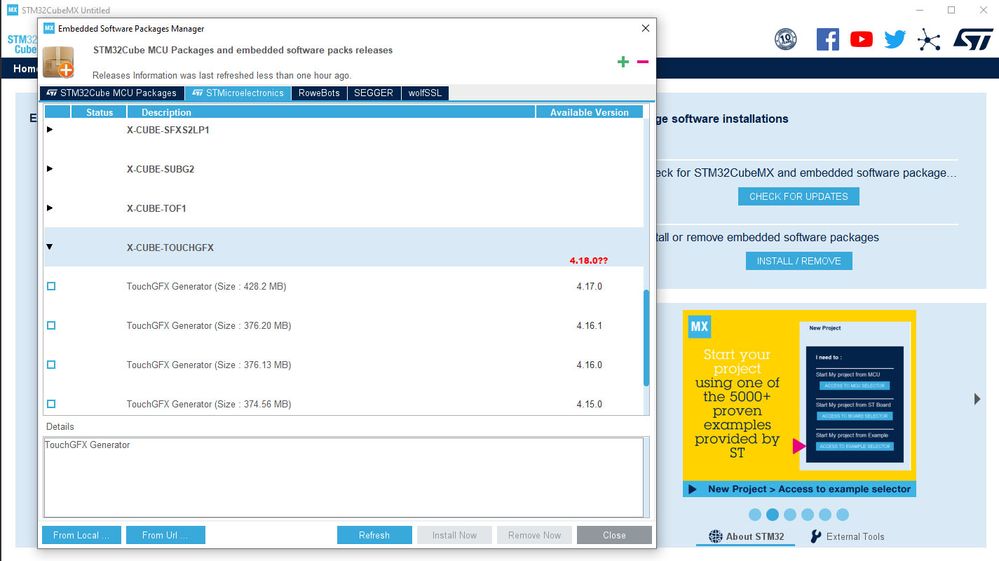
Task: Click the Close button in dialog
Action: [x=614, y=535]
